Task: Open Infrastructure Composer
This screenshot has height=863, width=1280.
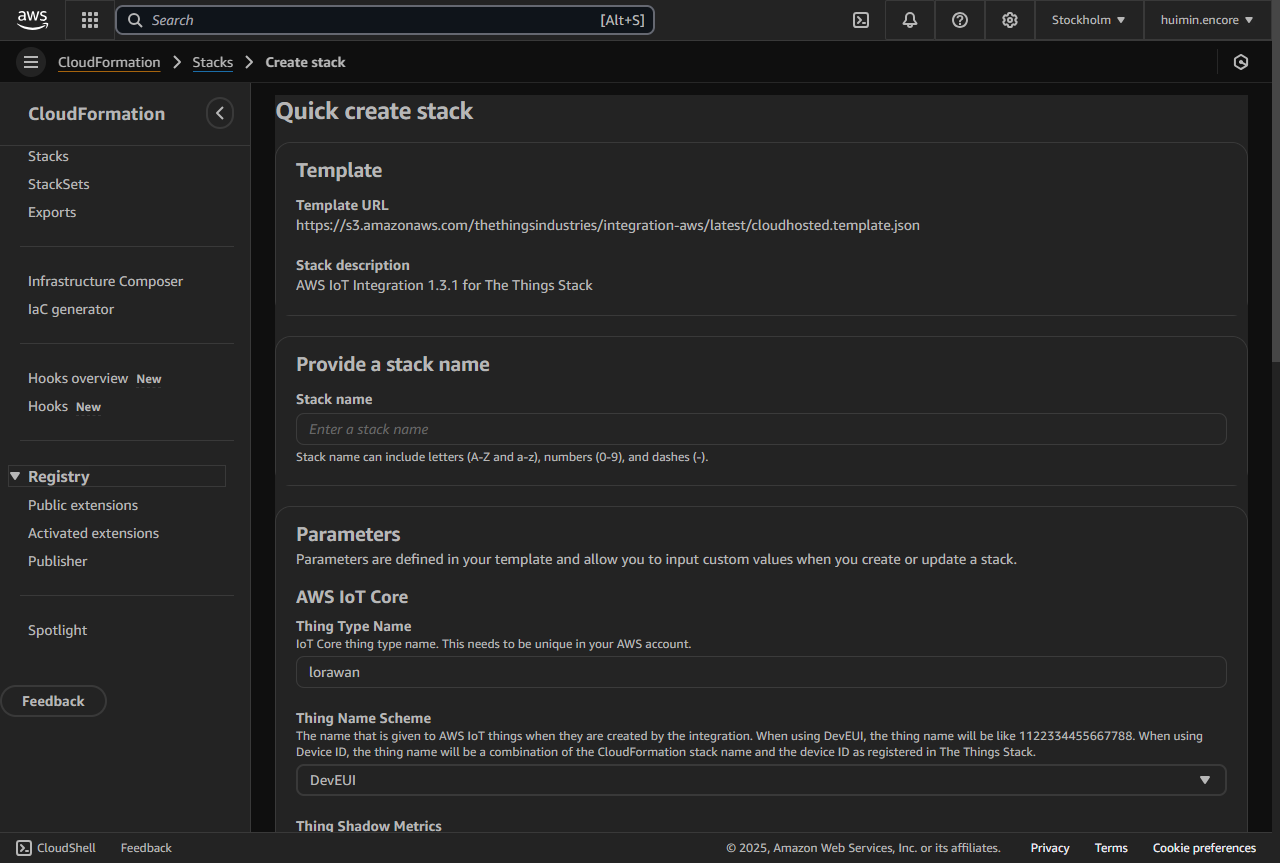Action: click(105, 281)
